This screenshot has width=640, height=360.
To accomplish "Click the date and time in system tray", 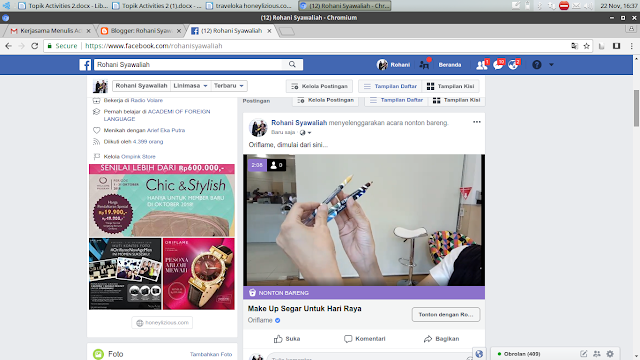I will (x=618, y=6).
